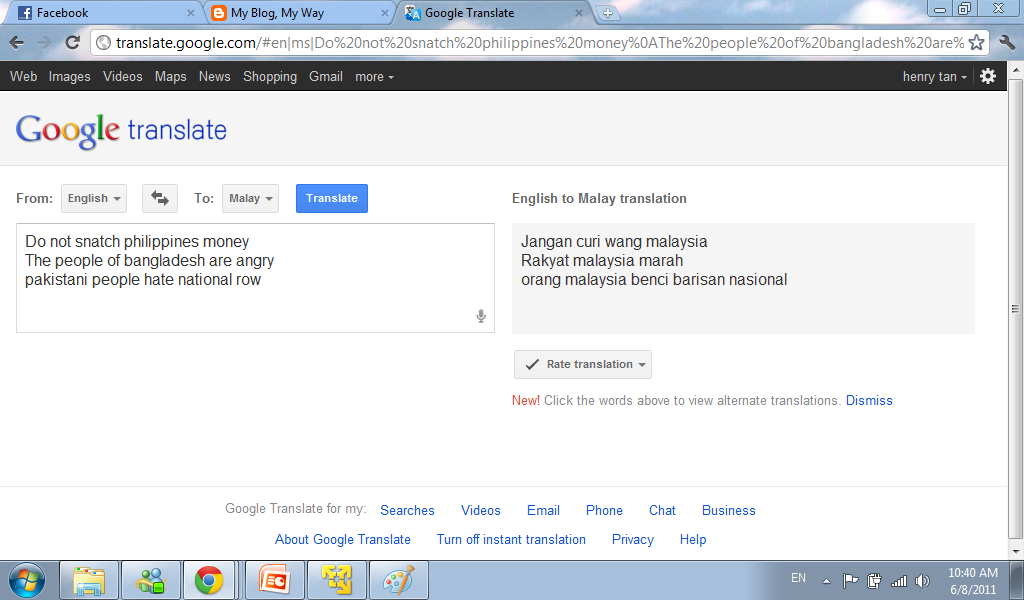Click the browser forward arrow
Image resolution: width=1024 pixels, height=600 pixels.
[x=44, y=43]
